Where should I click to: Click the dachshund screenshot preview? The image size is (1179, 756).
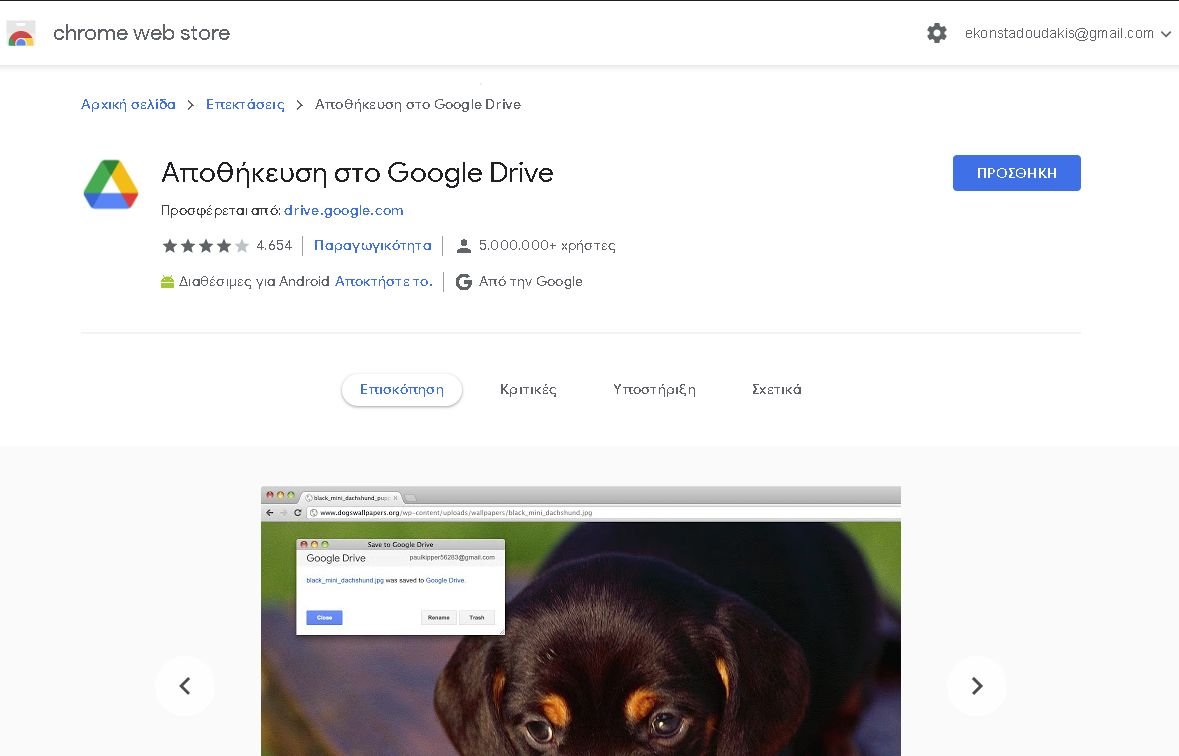click(580, 620)
